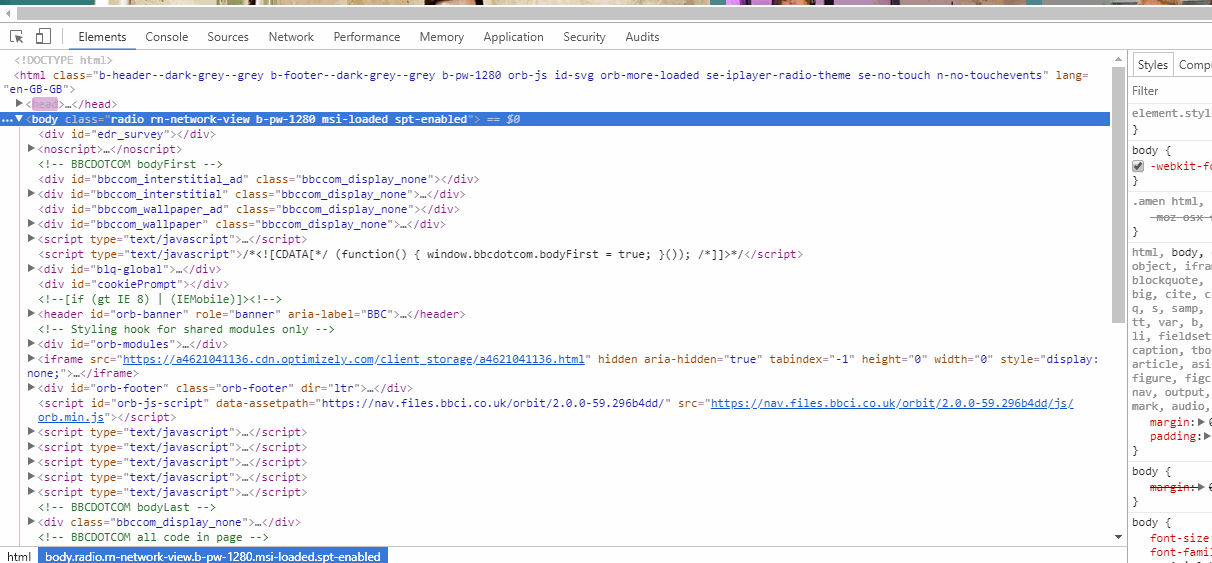Image resolution: width=1212 pixels, height=563 pixels.
Task: Expand the margin shorthand property arrow
Action: (x=1203, y=422)
